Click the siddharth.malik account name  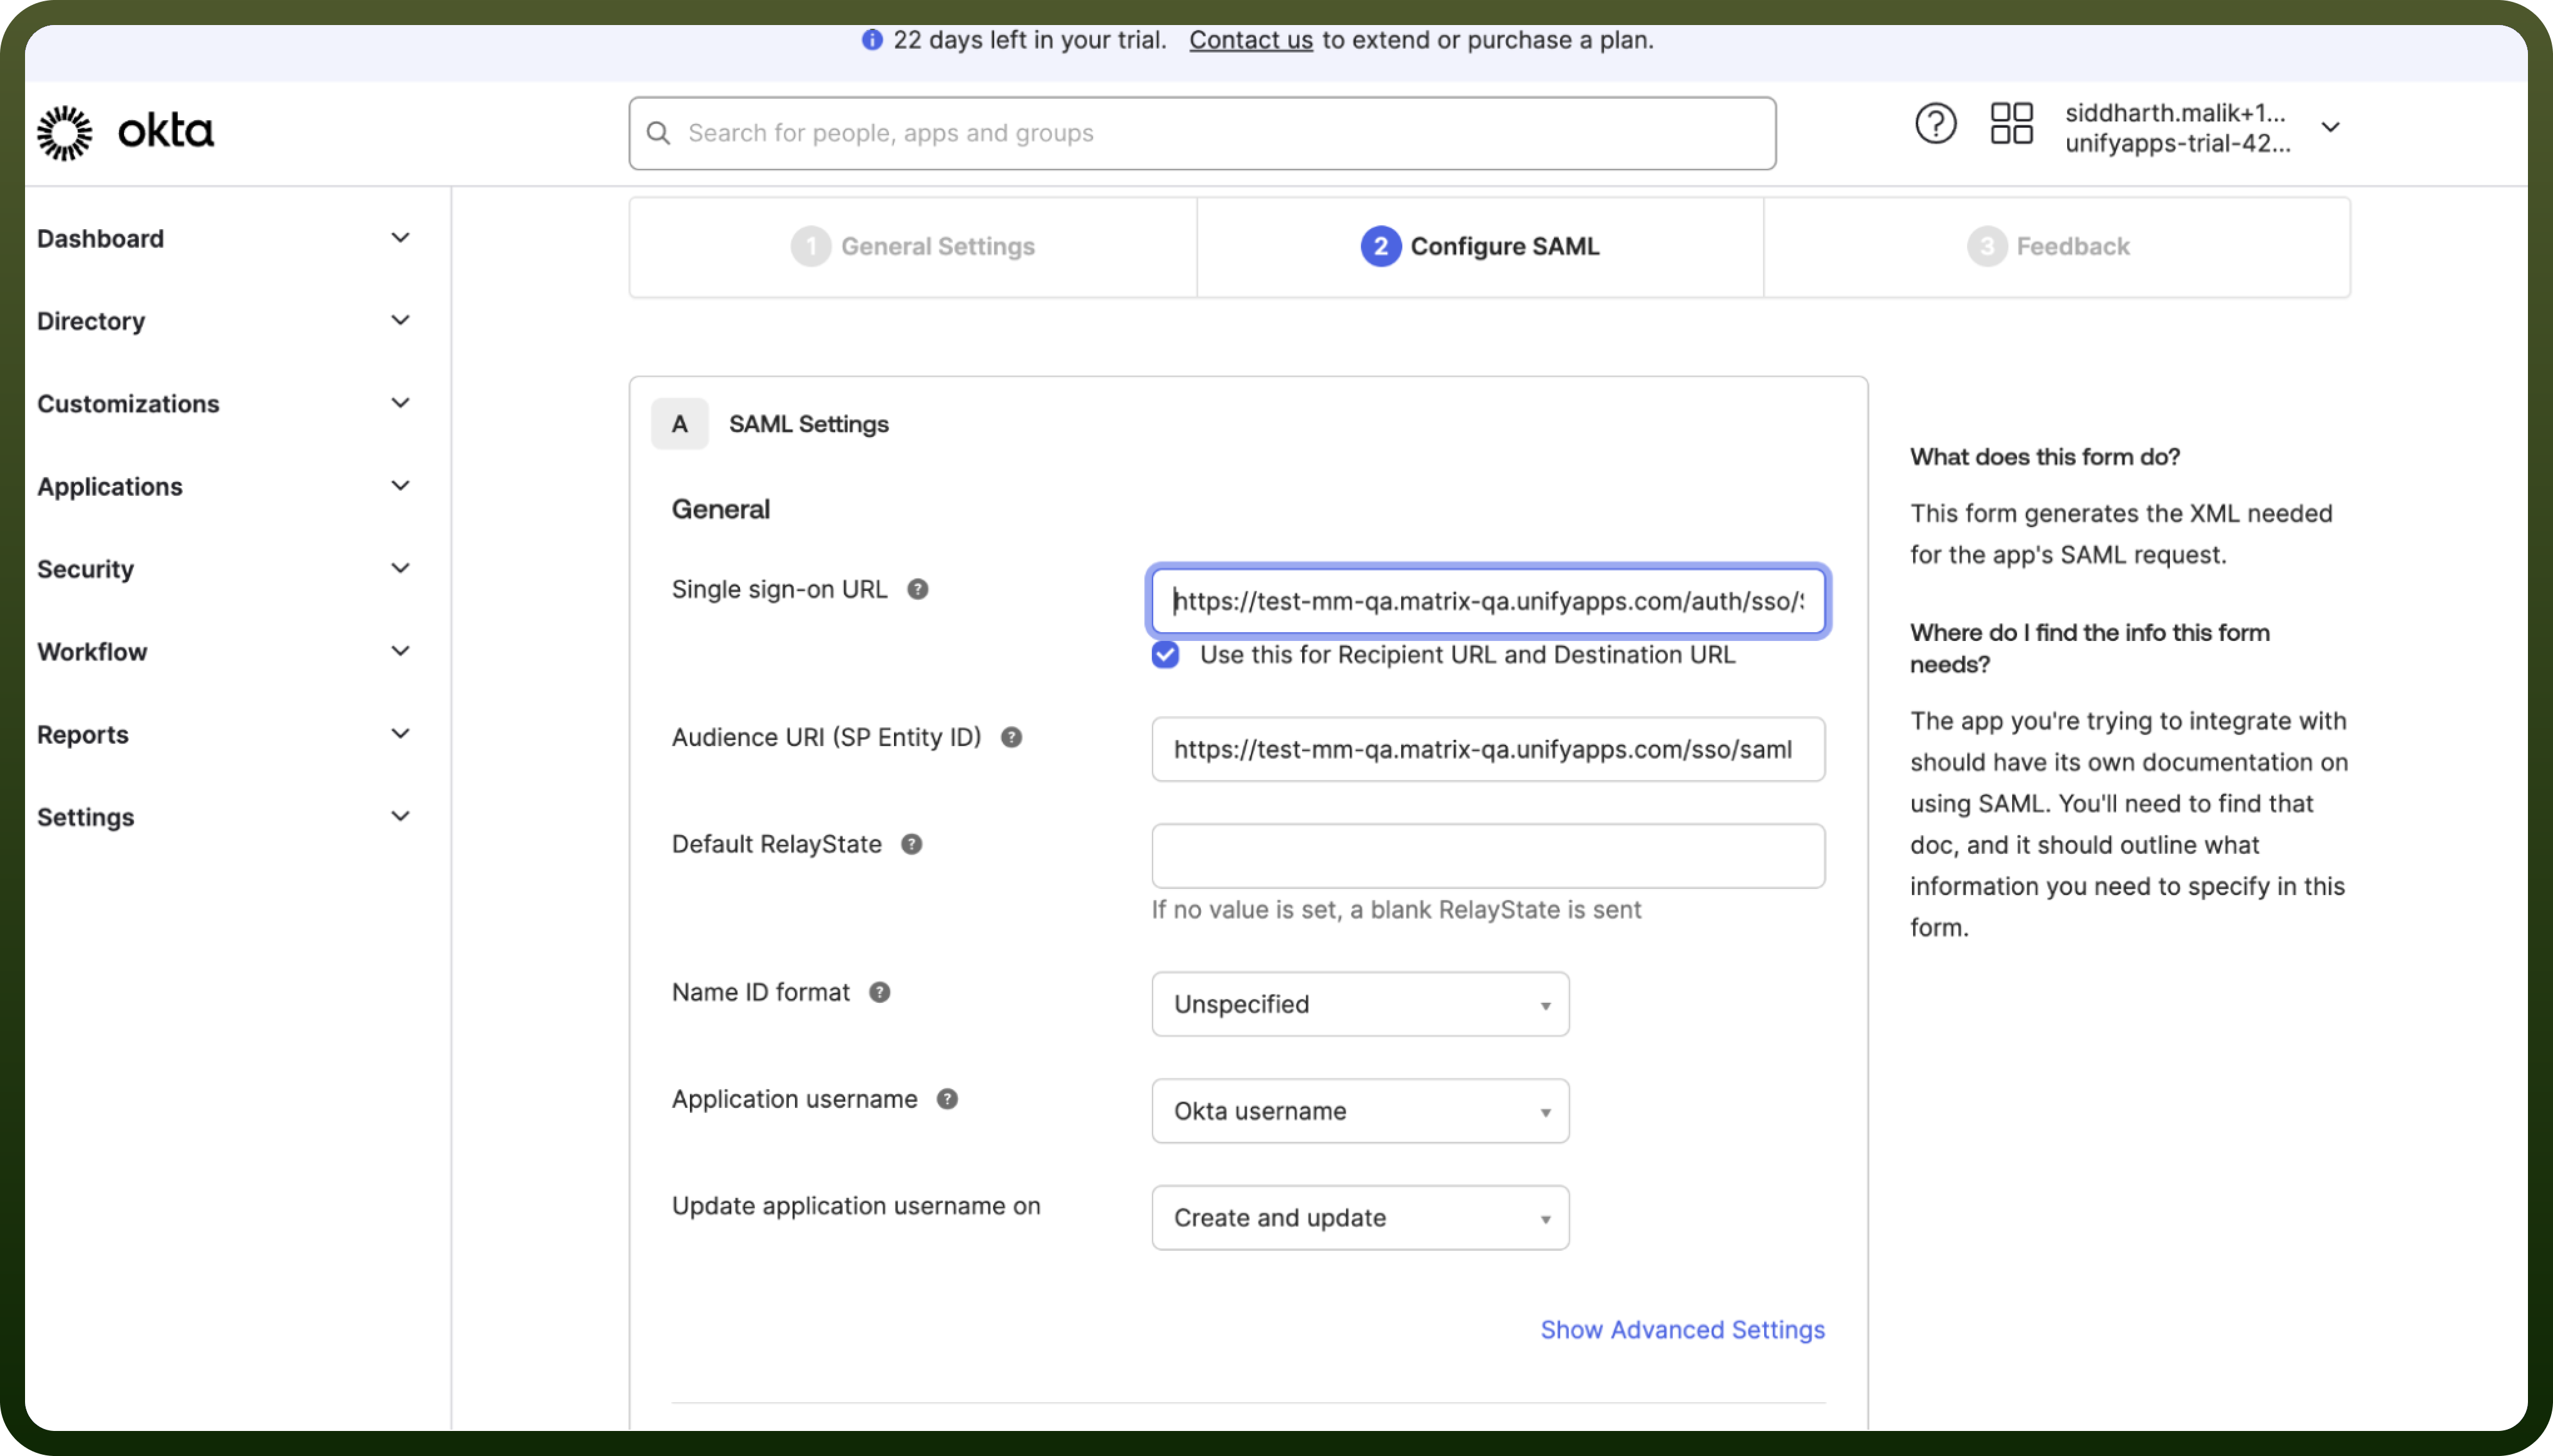click(x=2176, y=113)
